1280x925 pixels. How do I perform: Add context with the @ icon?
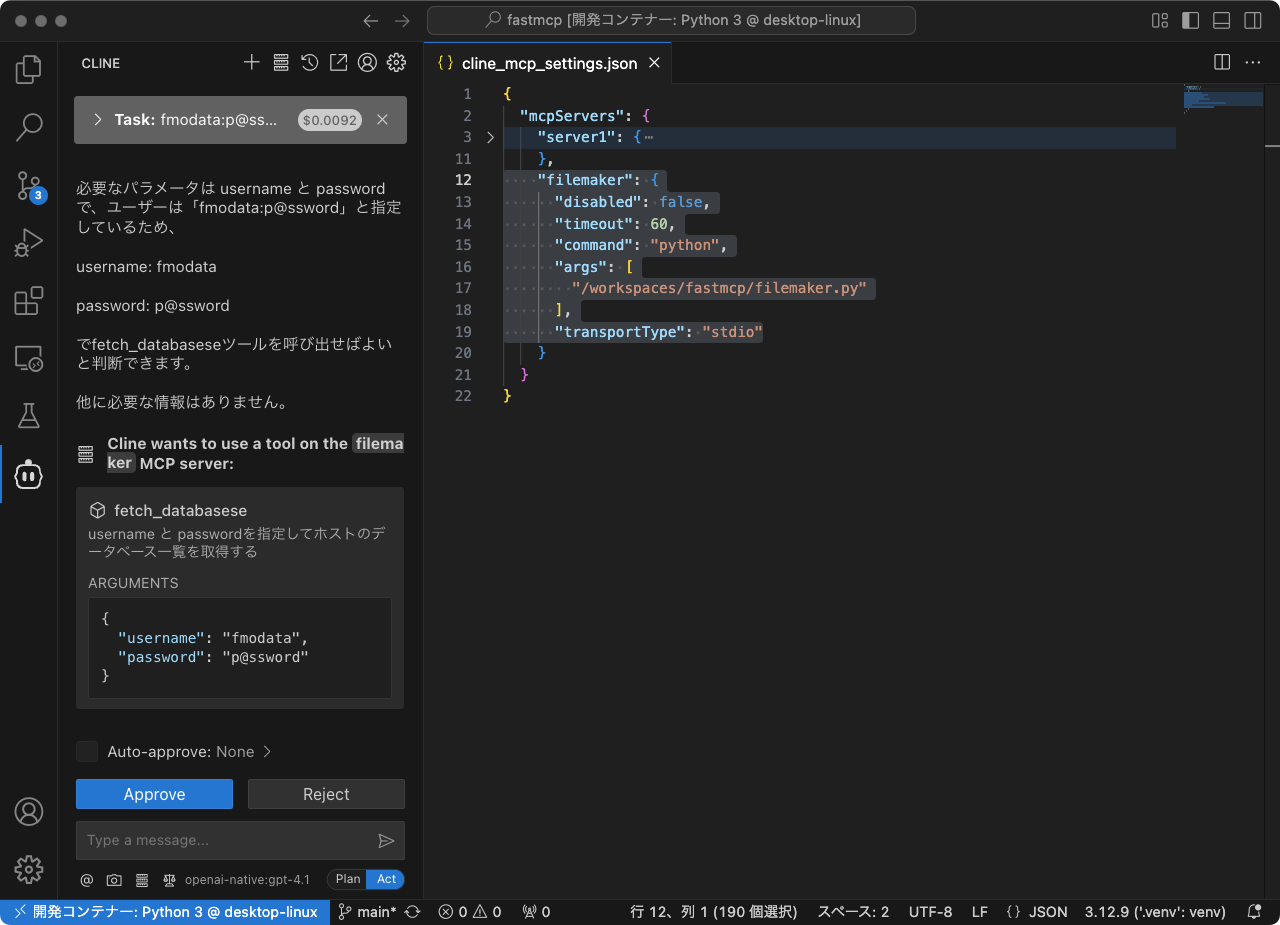[86, 879]
